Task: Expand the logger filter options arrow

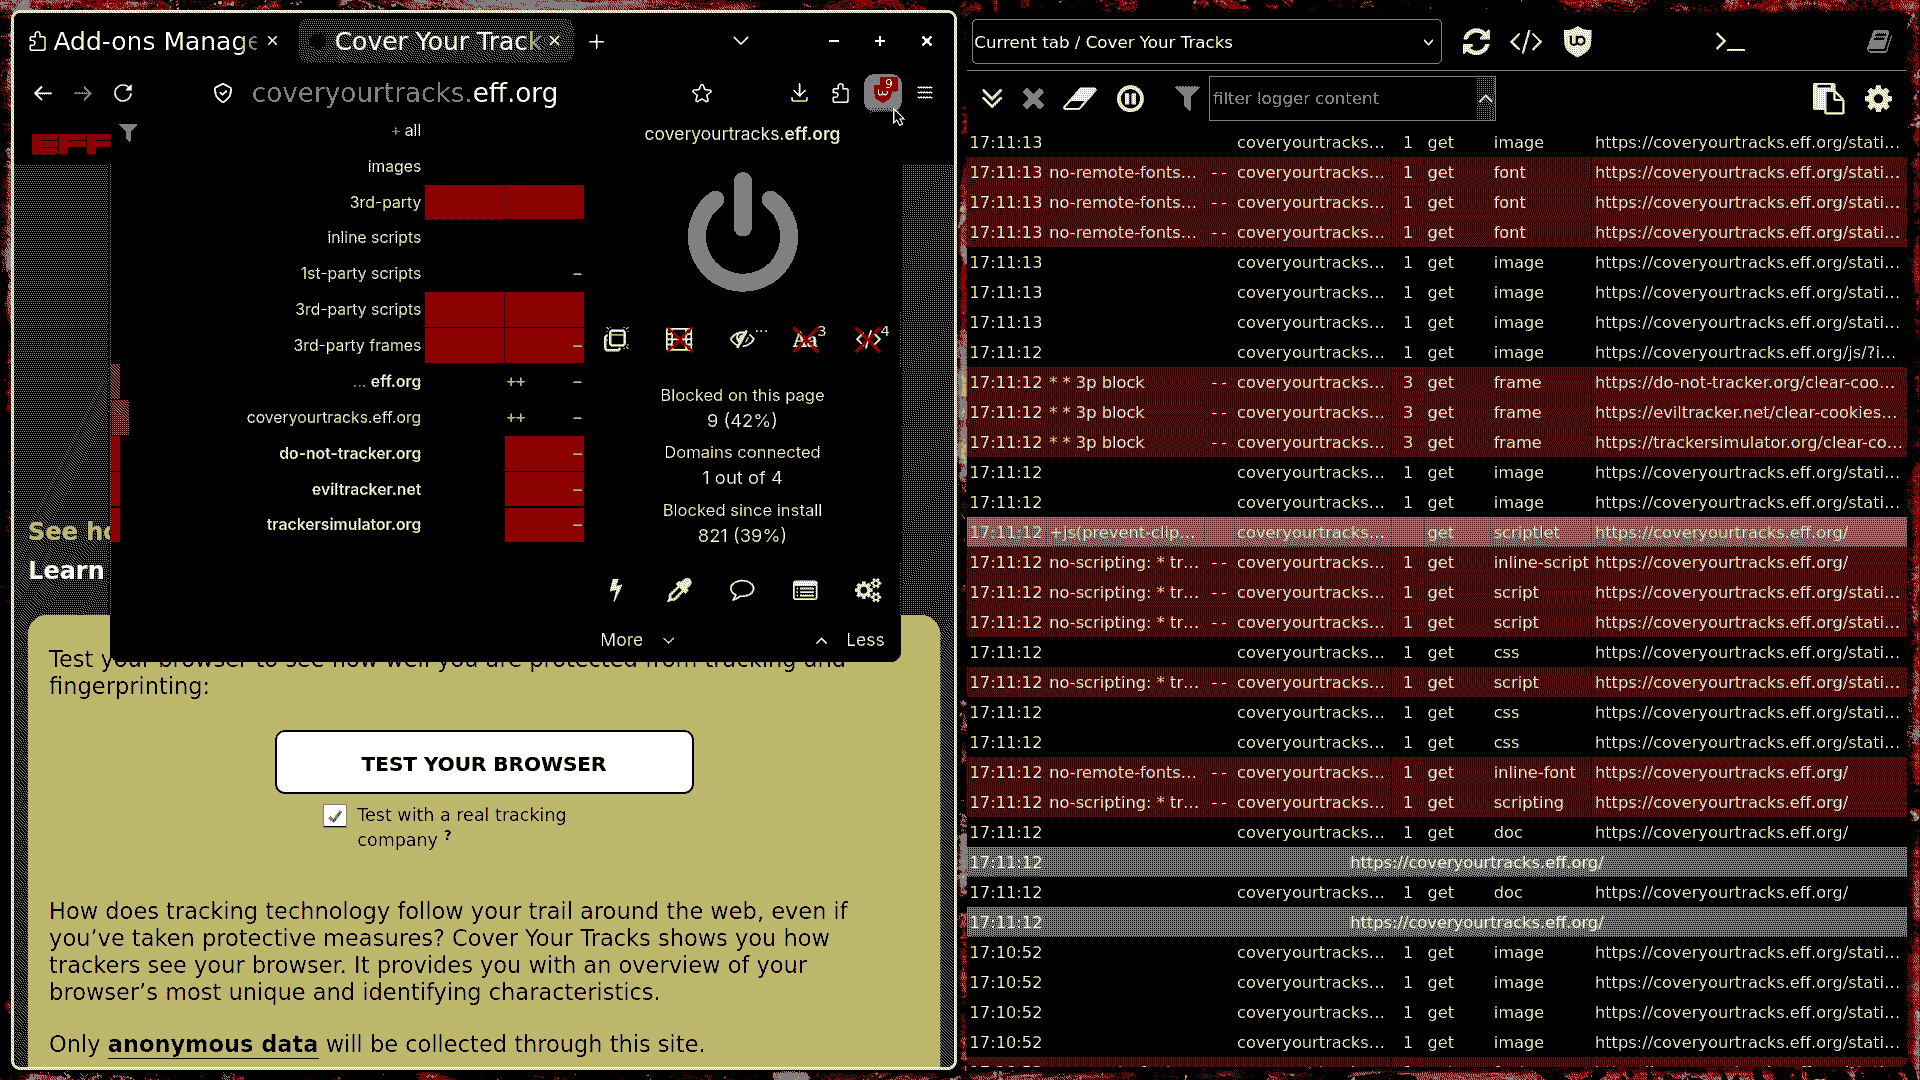Action: [x=1485, y=98]
